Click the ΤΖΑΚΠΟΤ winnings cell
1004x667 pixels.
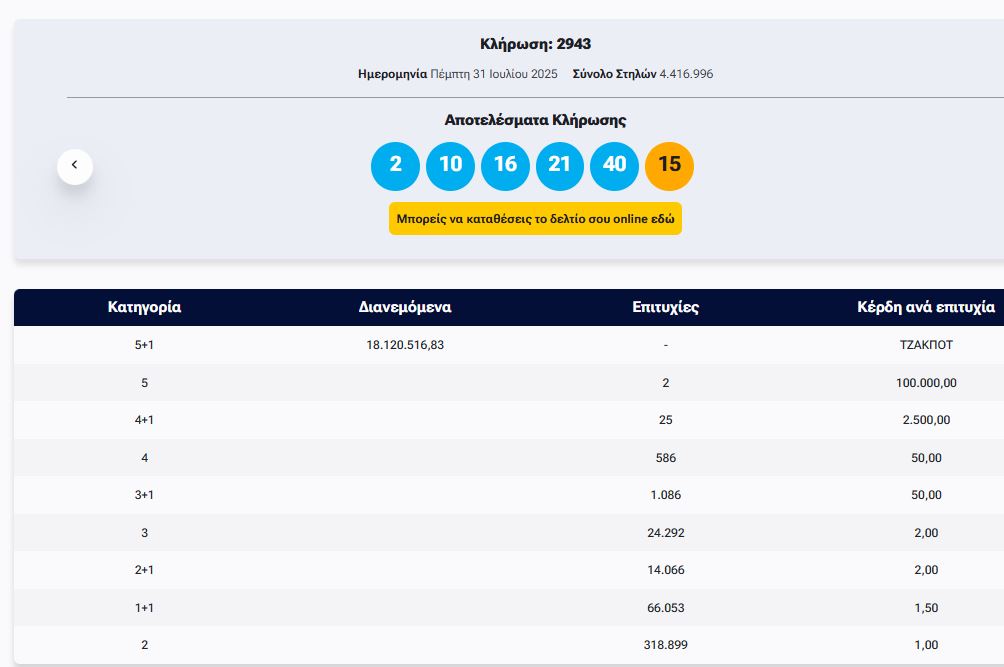[x=926, y=345]
